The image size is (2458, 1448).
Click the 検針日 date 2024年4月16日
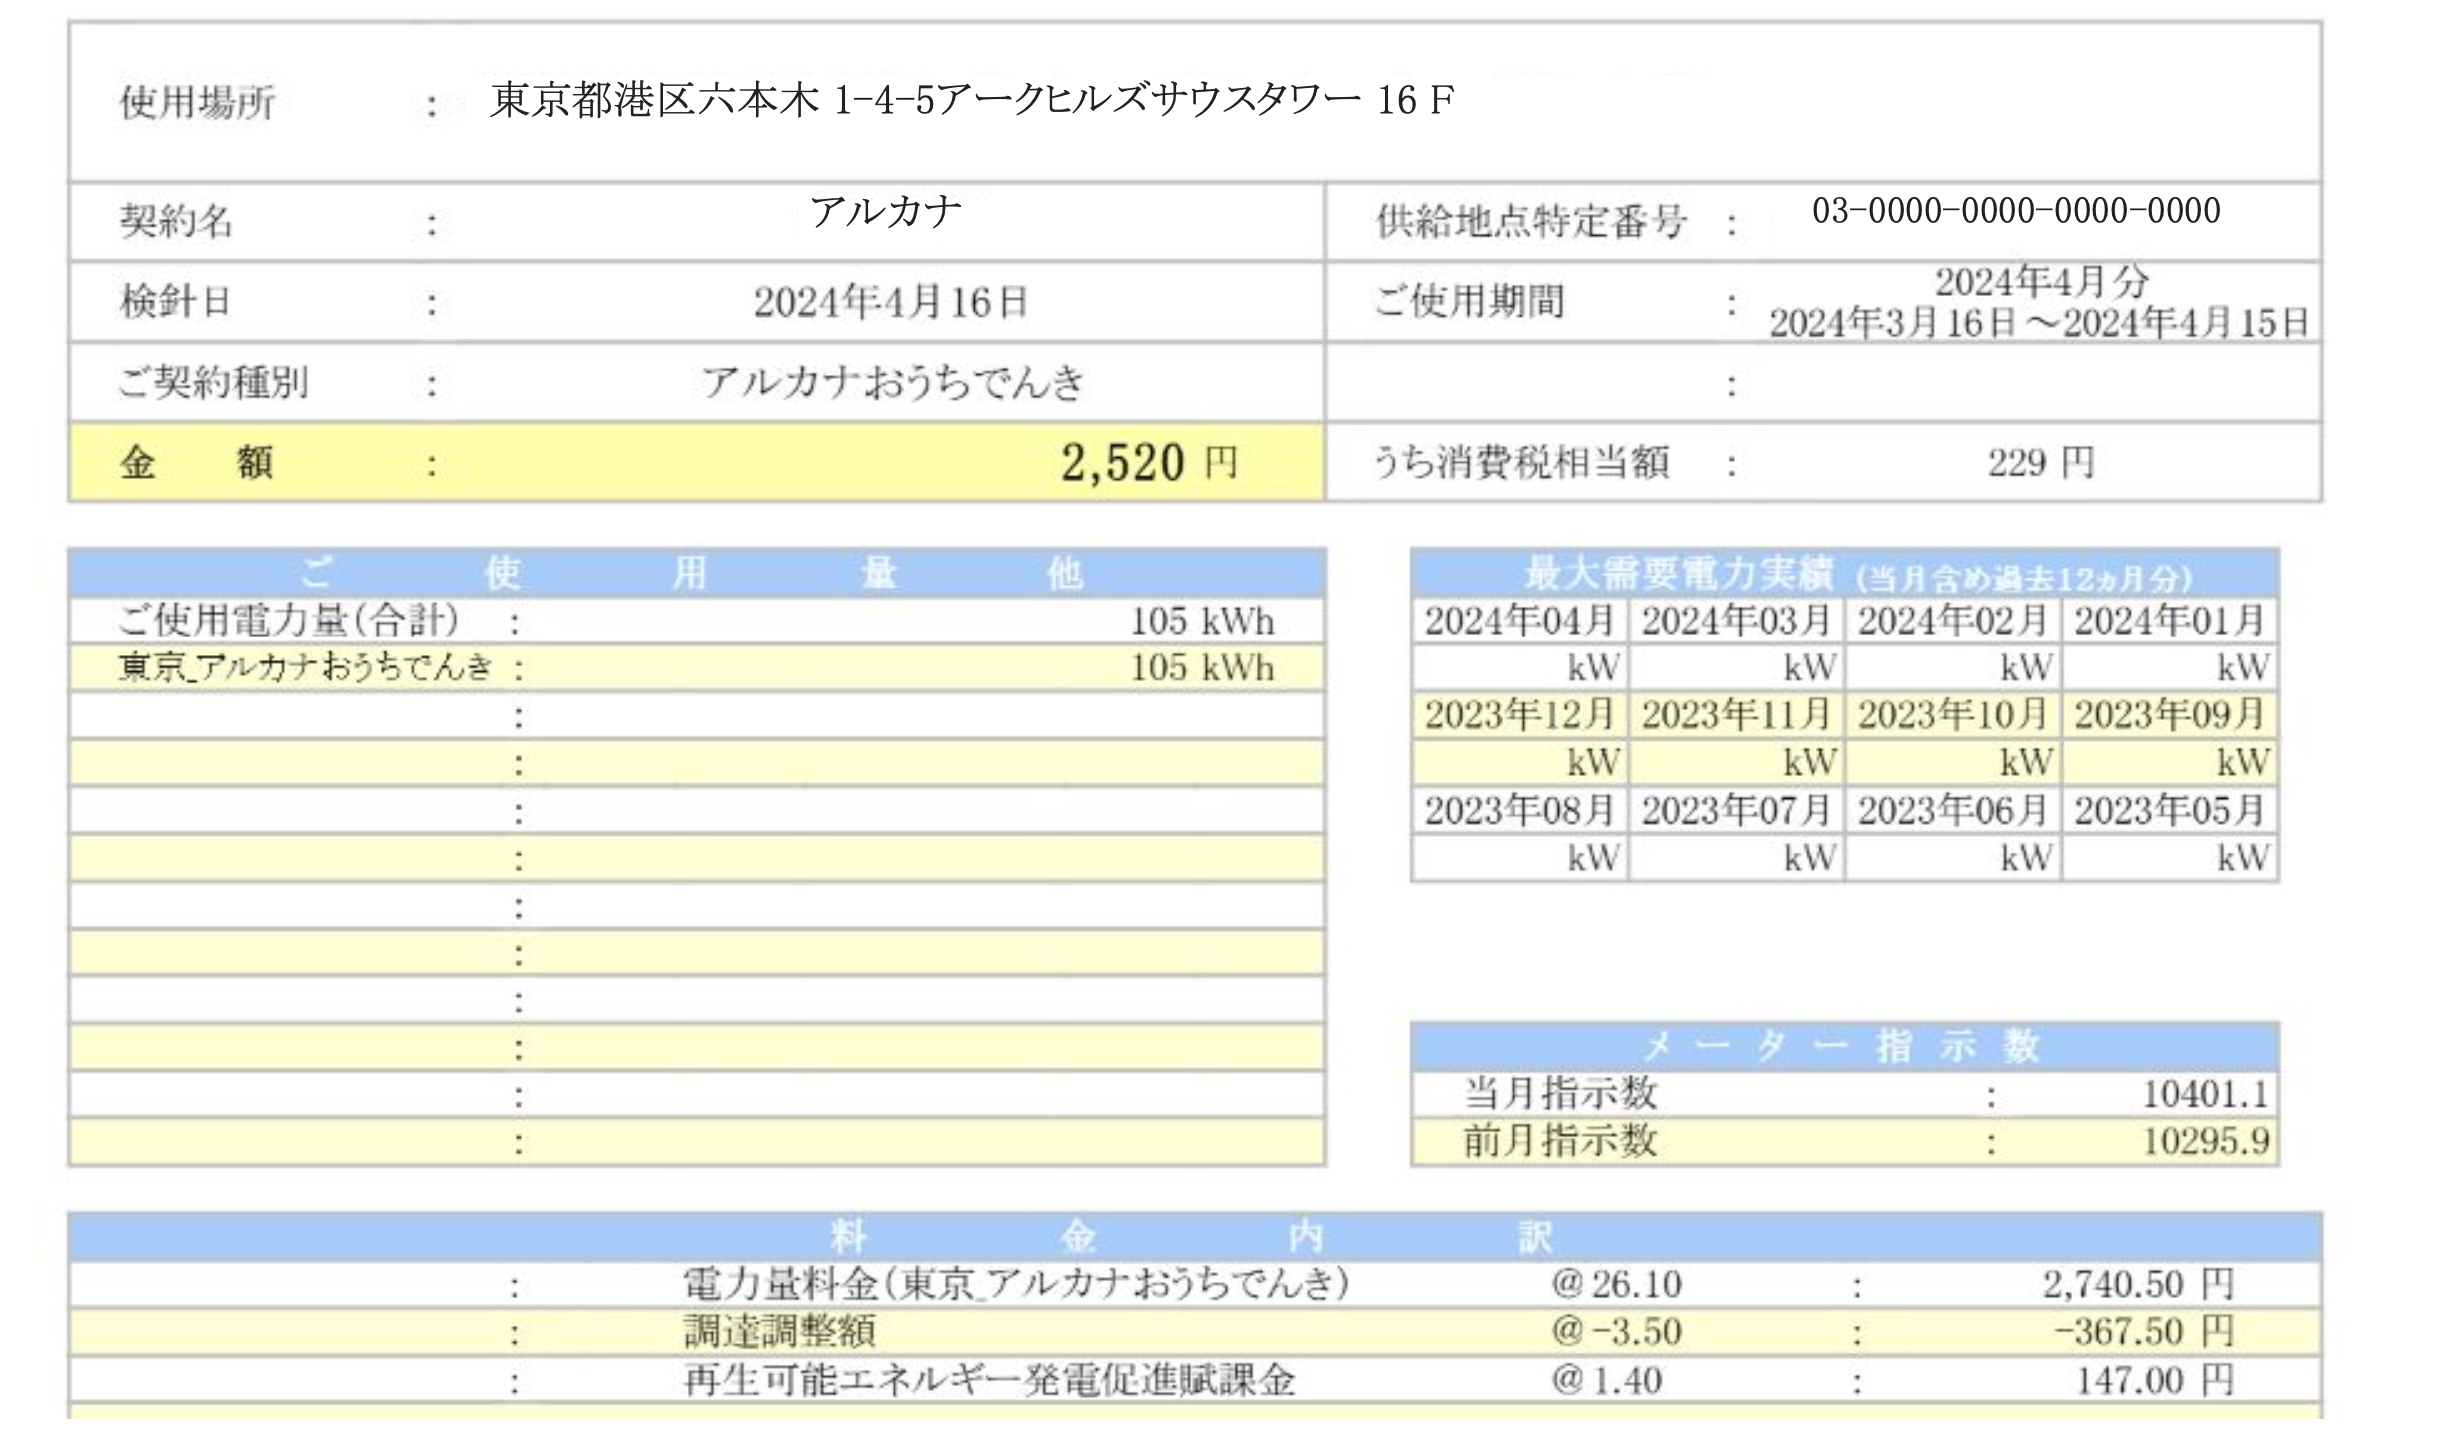pyautogui.click(x=890, y=302)
